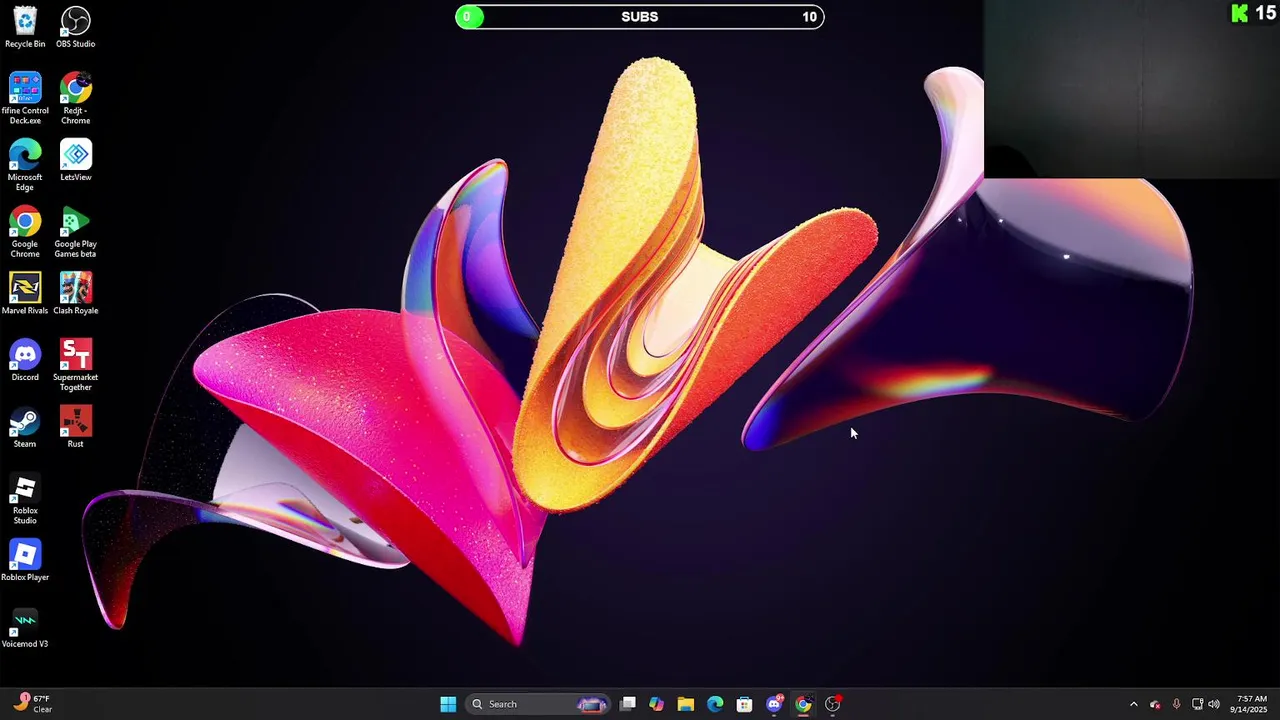Image resolution: width=1280 pixels, height=720 pixels.
Task: Switch to Discord in the taskbar
Action: click(x=774, y=704)
